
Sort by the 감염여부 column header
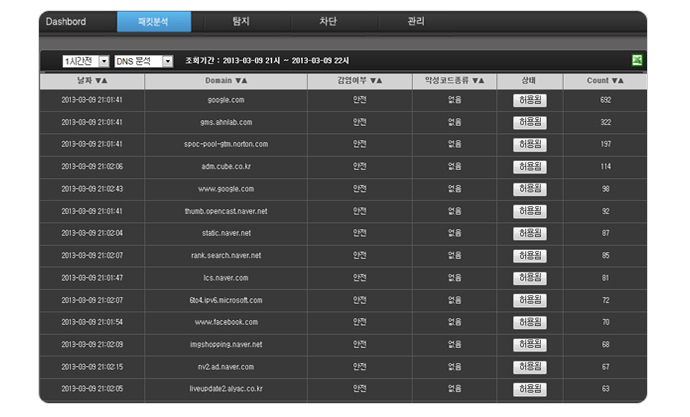pyautogui.click(x=360, y=81)
